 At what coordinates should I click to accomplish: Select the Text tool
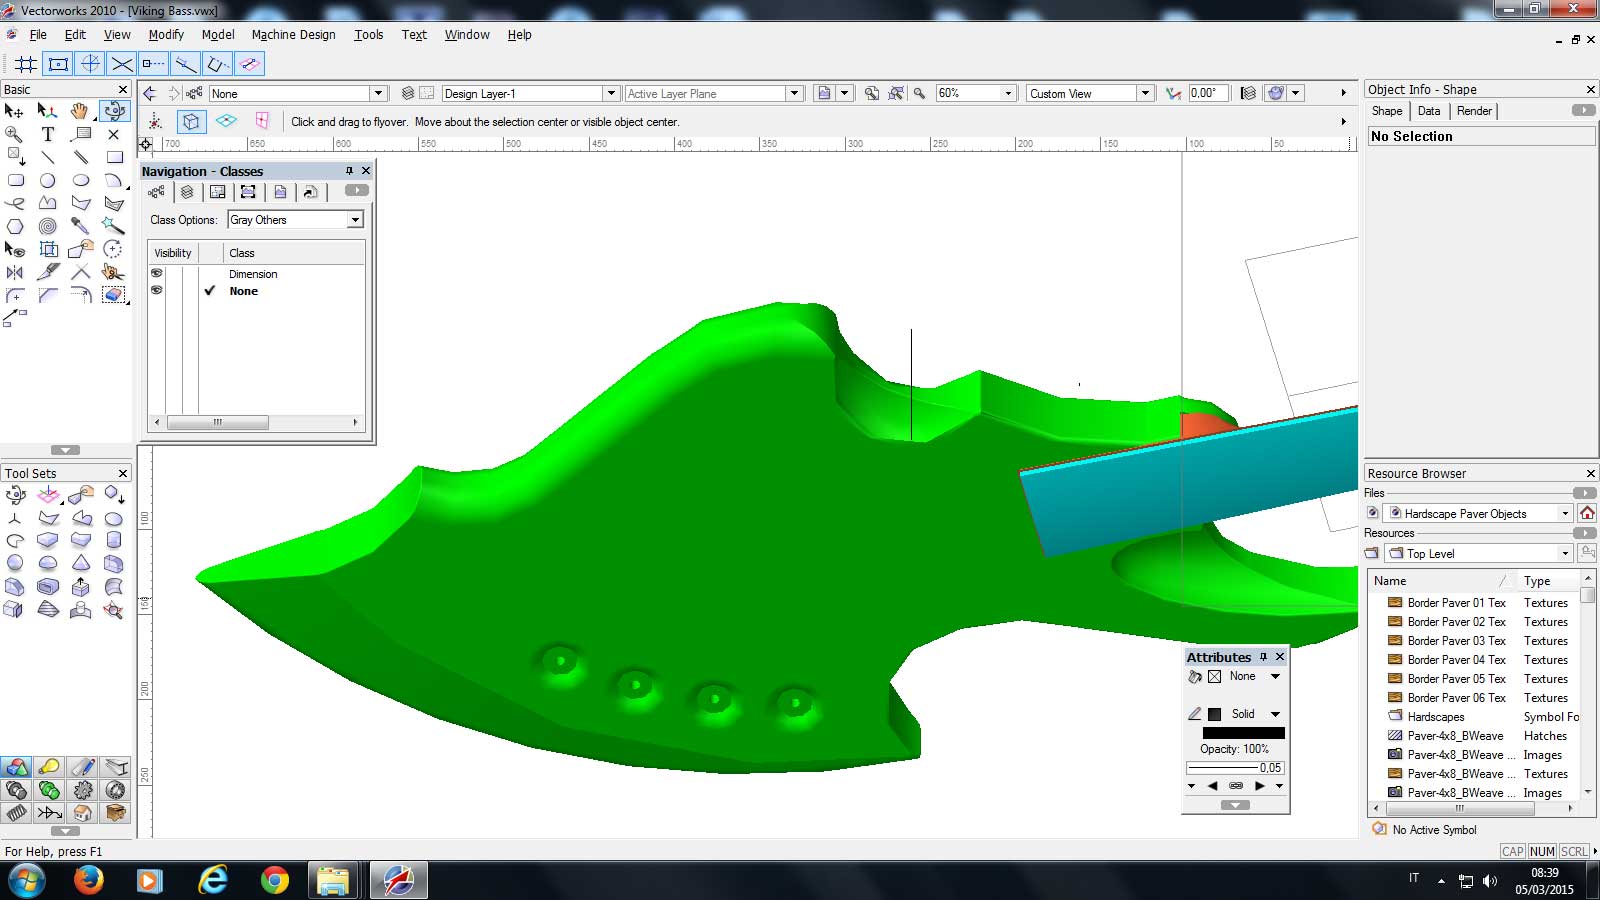pos(47,134)
